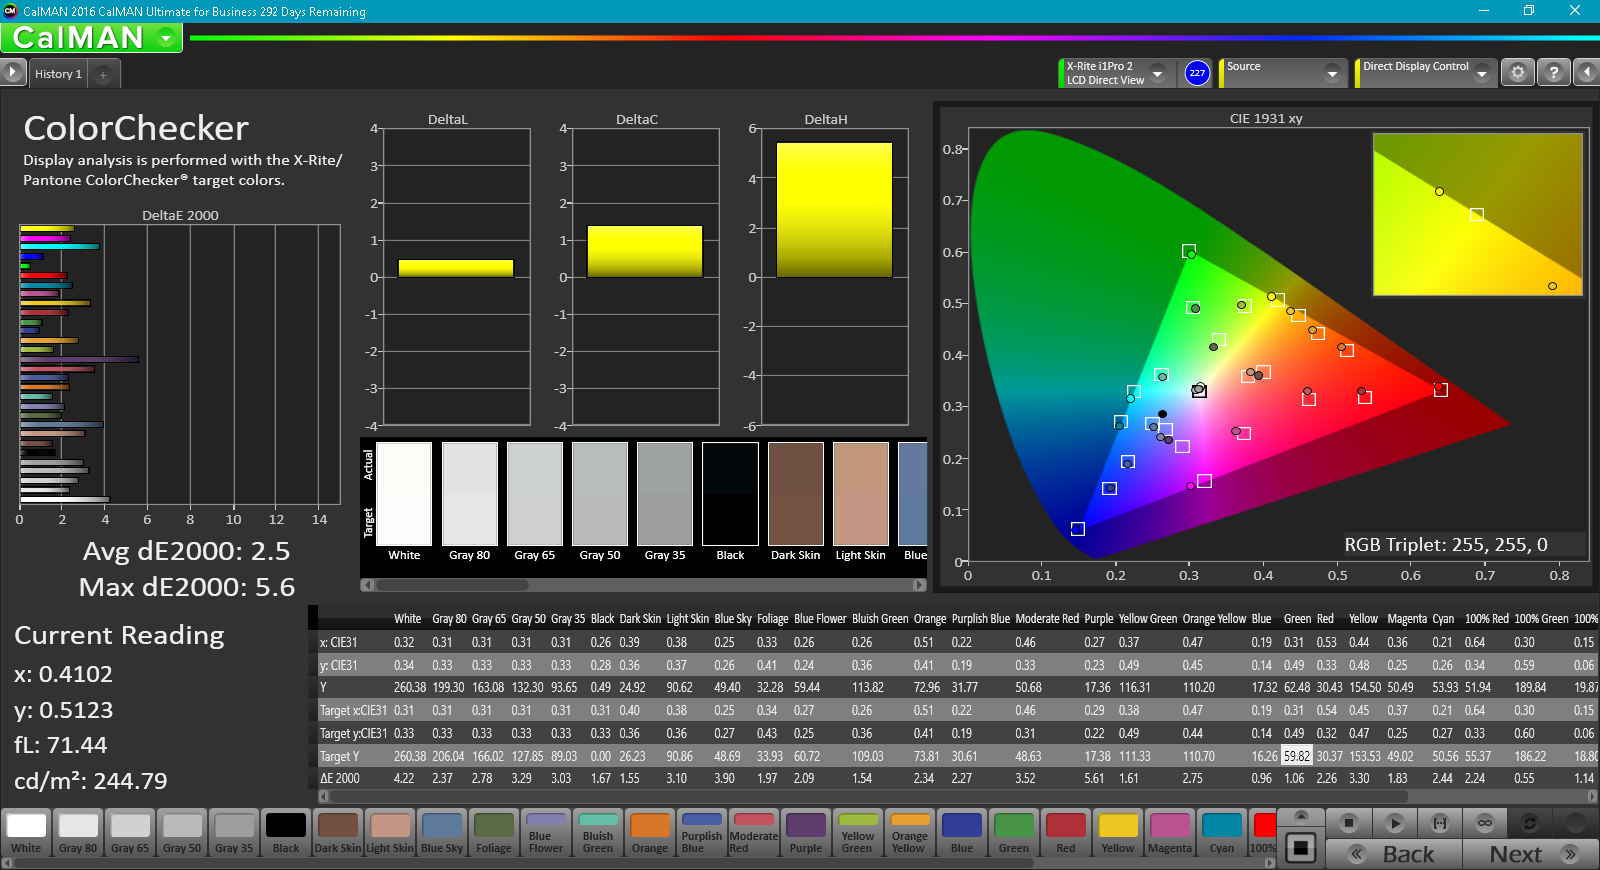Select the Black patch swatch
This screenshot has width=1600, height=870.
coord(286,833)
